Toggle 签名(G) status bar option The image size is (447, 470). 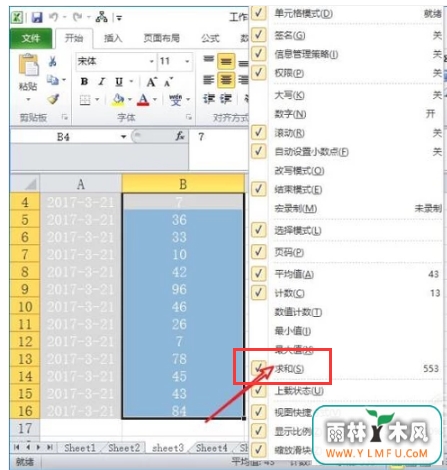(347, 35)
